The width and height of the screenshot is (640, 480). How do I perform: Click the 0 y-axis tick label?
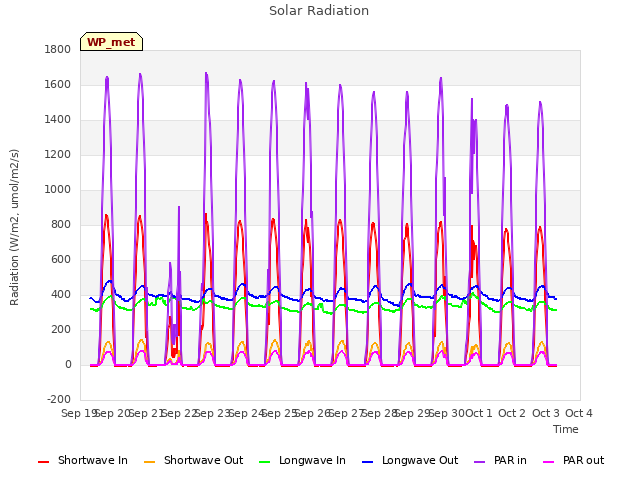[x=68, y=364]
